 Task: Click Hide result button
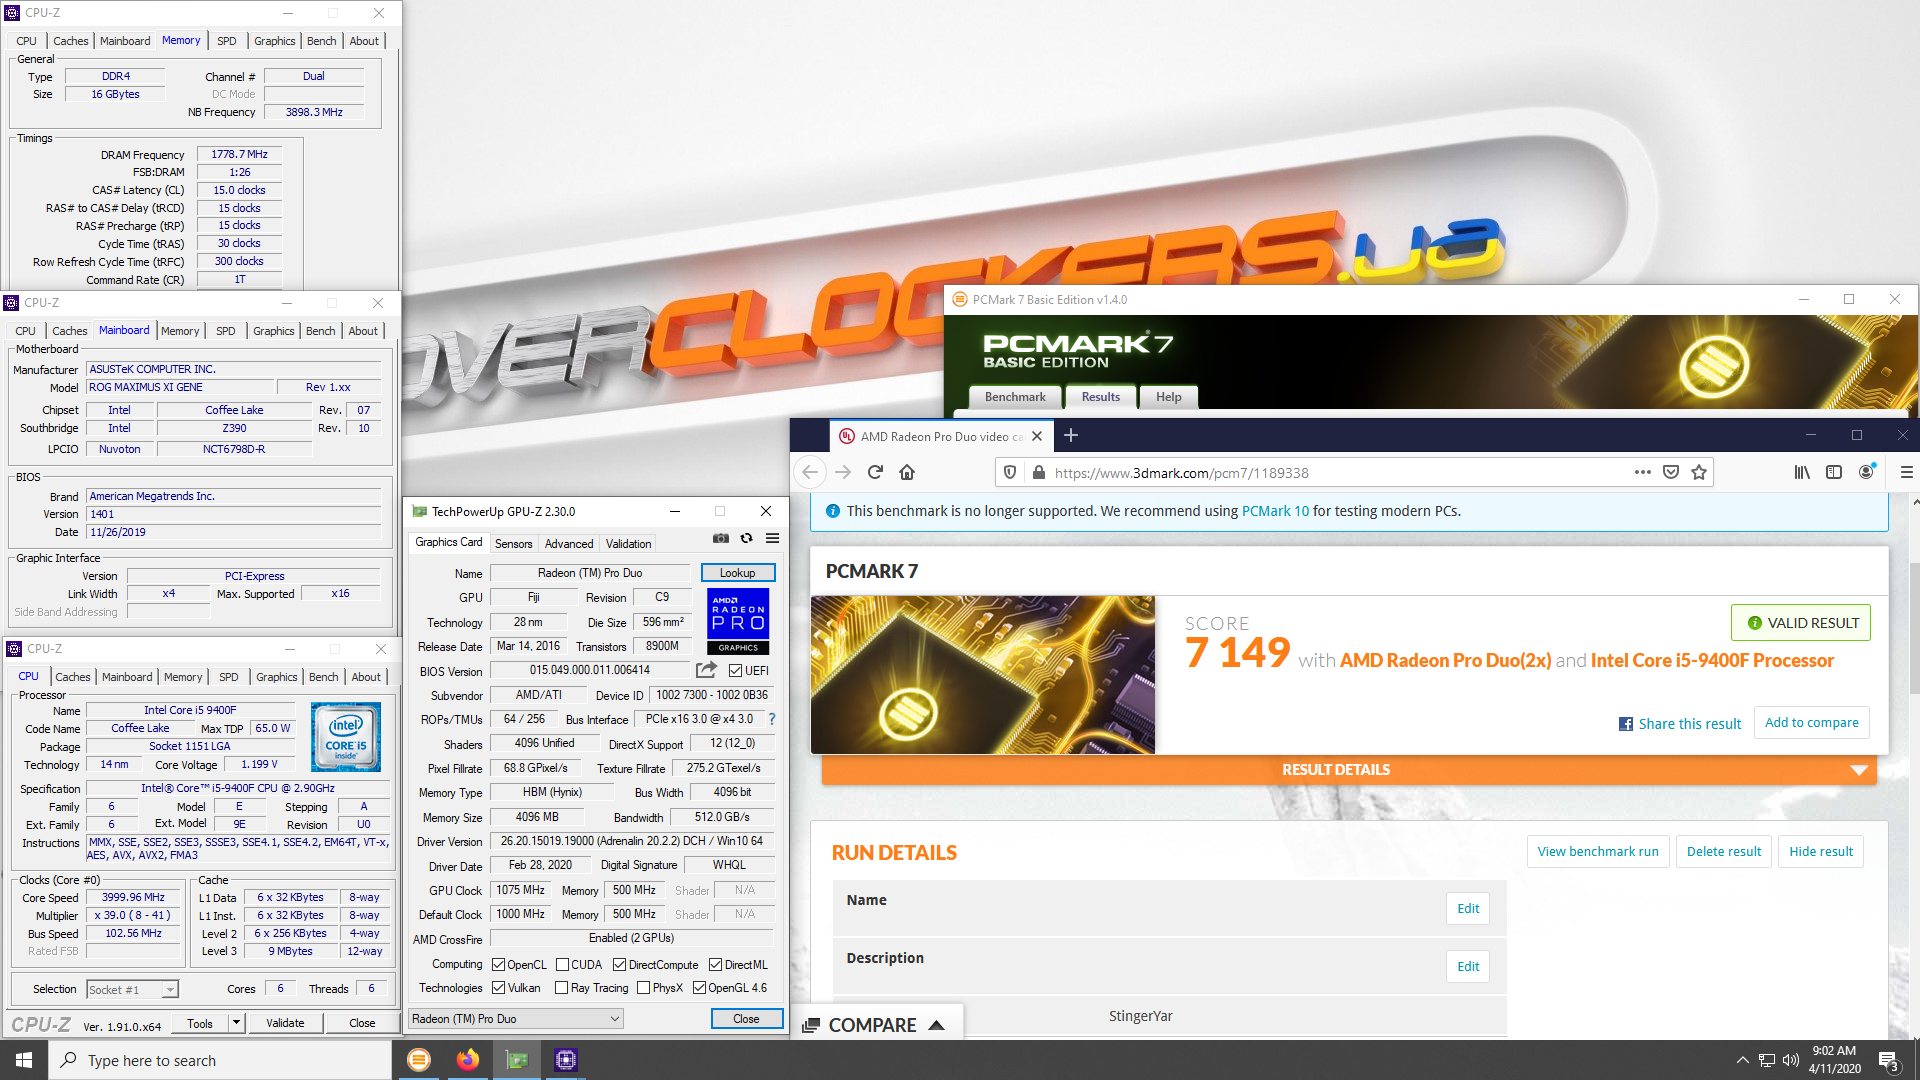pos(1821,852)
